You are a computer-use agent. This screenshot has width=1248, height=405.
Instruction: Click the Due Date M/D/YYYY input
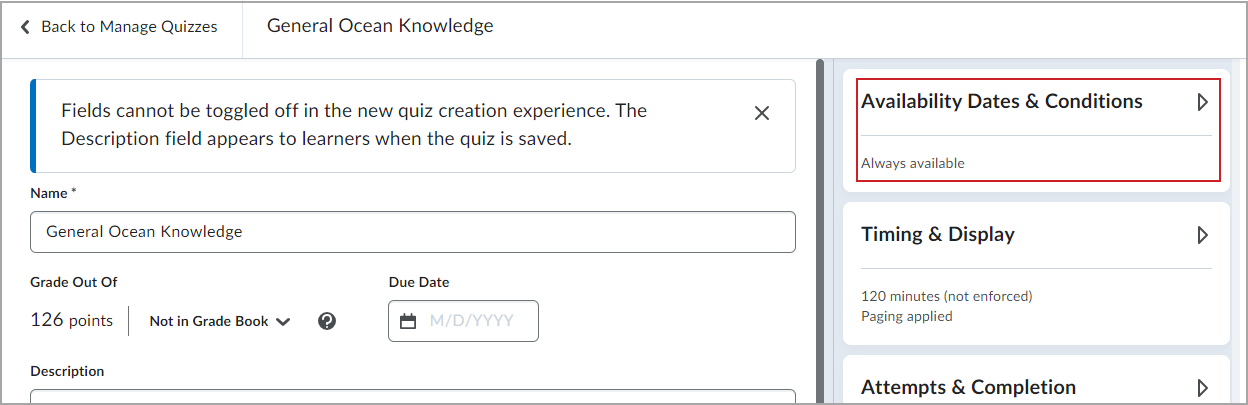point(464,321)
